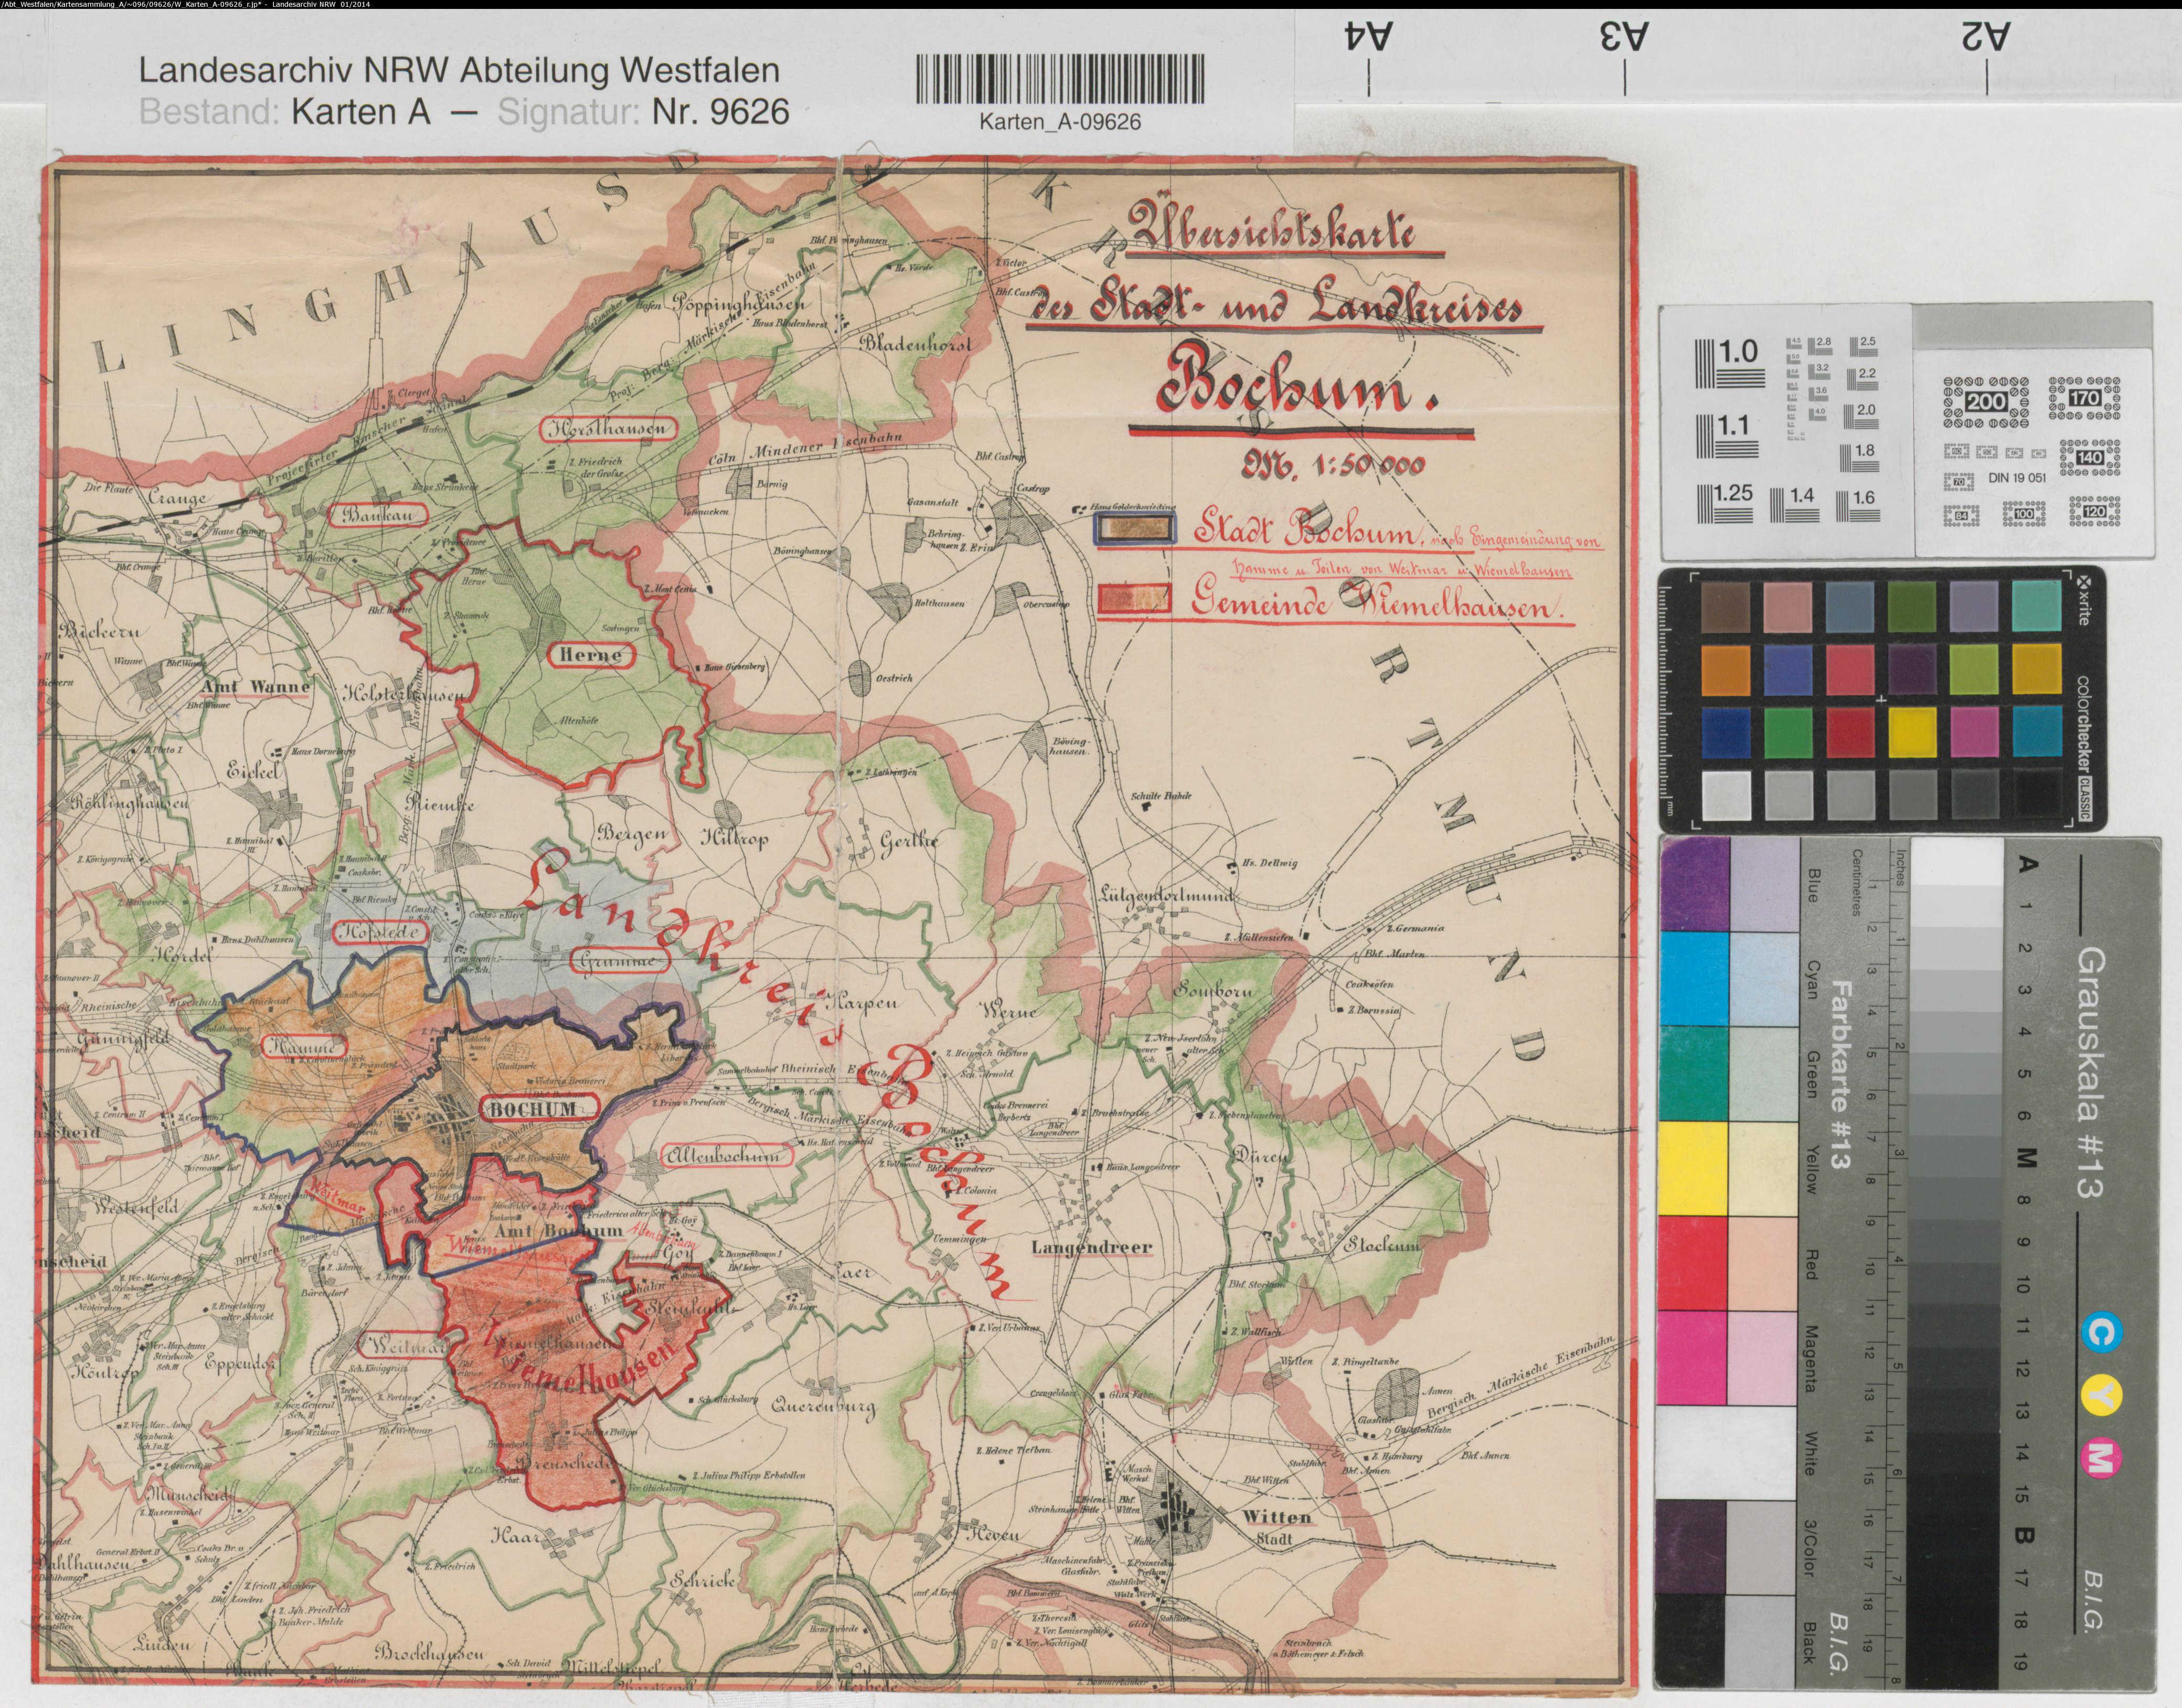Click the 'Stockum' place name
Screen dimensions: 2182x1708
(1382, 1246)
